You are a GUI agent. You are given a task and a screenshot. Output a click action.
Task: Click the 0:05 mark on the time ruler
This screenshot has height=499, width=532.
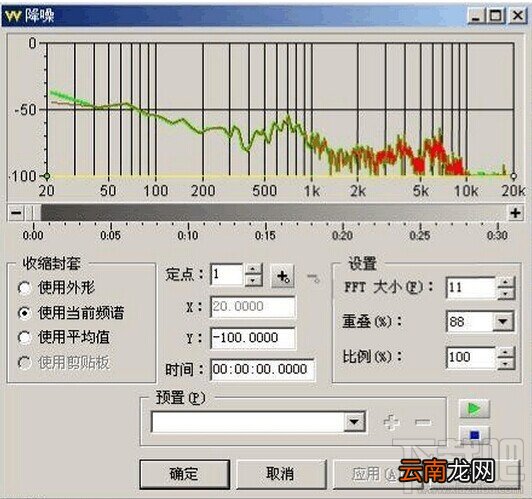tap(111, 235)
